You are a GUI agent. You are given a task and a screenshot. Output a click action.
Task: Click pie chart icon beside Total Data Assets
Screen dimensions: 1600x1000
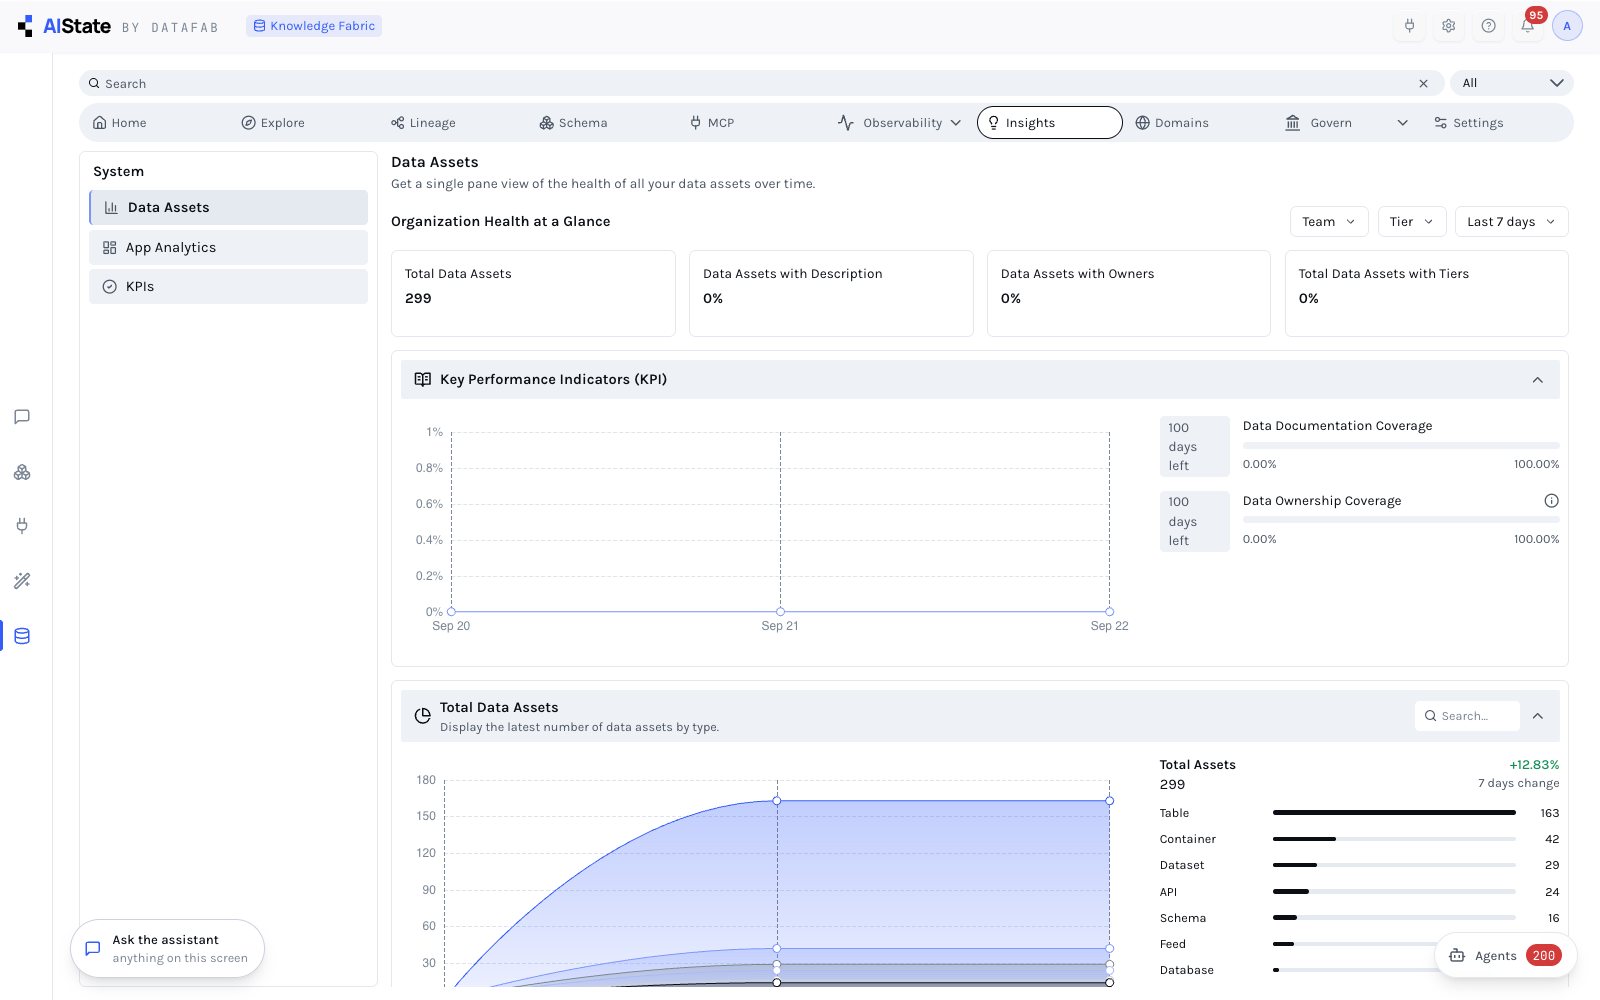click(423, 716)
